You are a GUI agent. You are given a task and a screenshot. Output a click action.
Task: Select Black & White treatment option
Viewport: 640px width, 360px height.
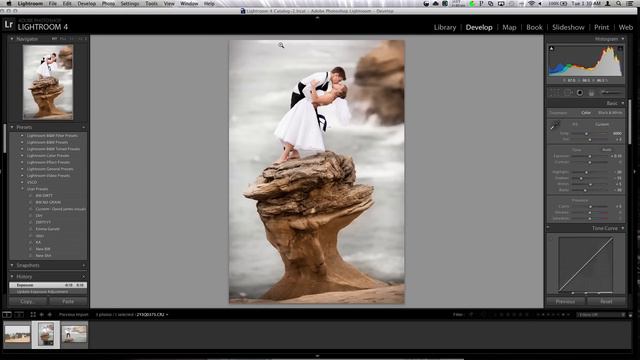click(610, 113)
